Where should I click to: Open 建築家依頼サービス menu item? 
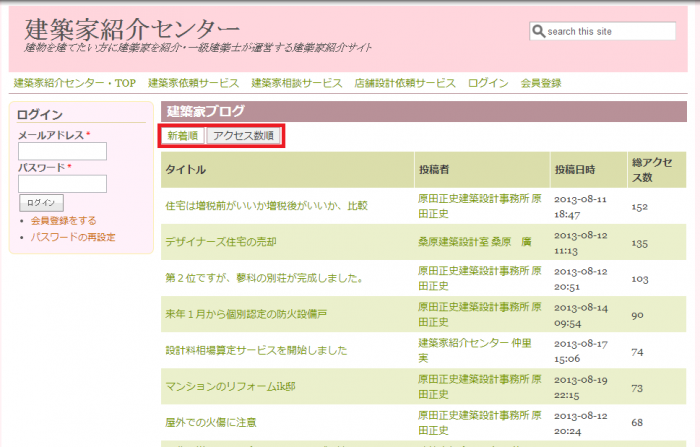click(x=193, y=83)
